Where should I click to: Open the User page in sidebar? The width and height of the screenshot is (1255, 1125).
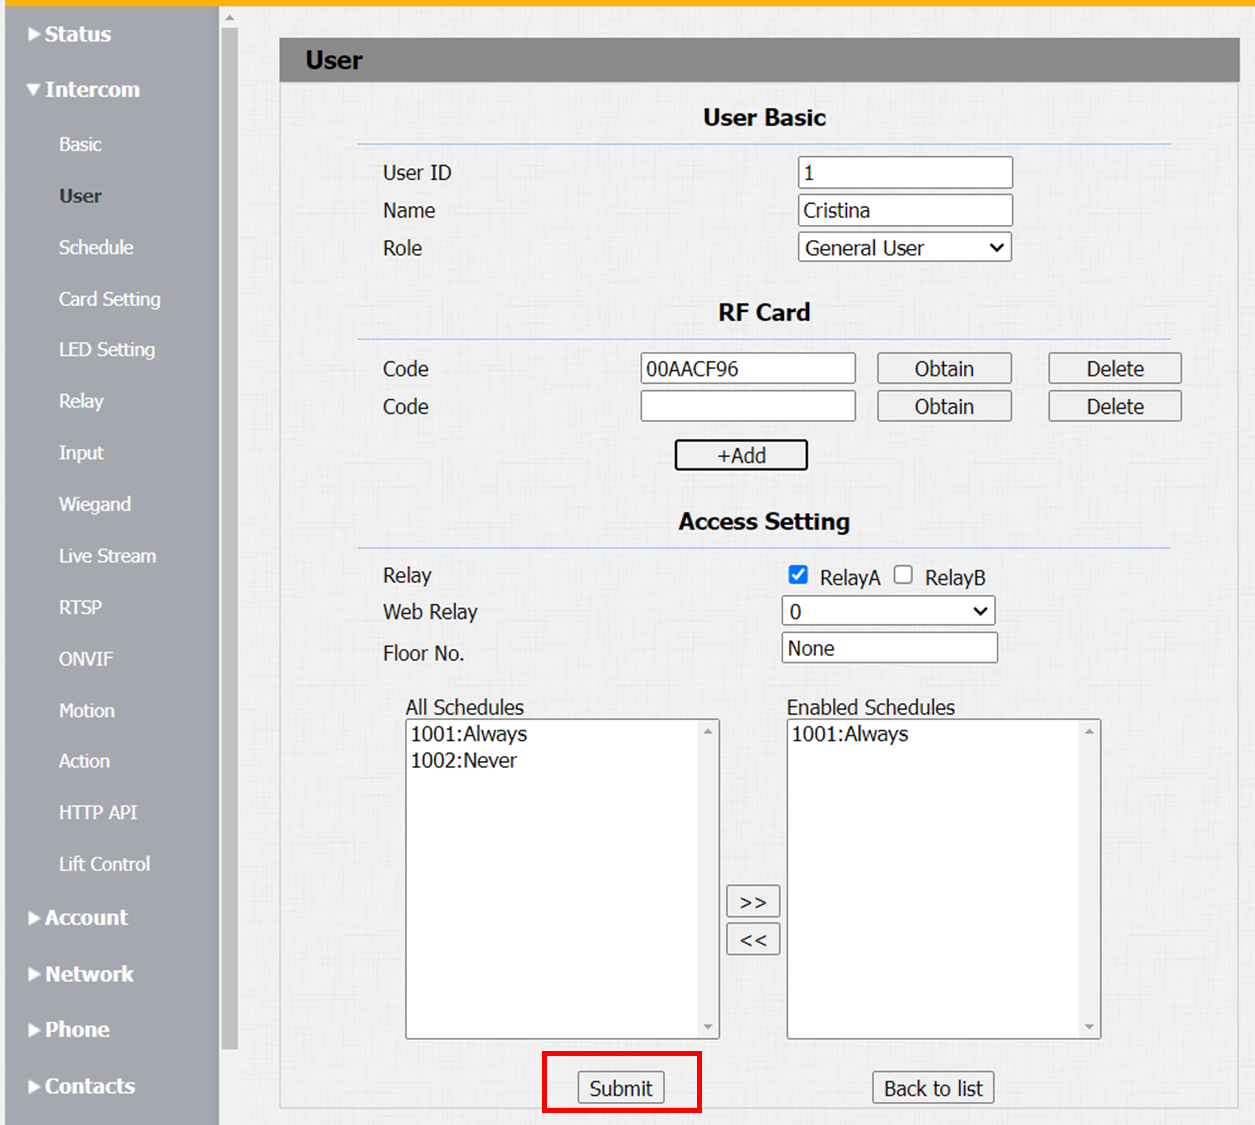80,196
